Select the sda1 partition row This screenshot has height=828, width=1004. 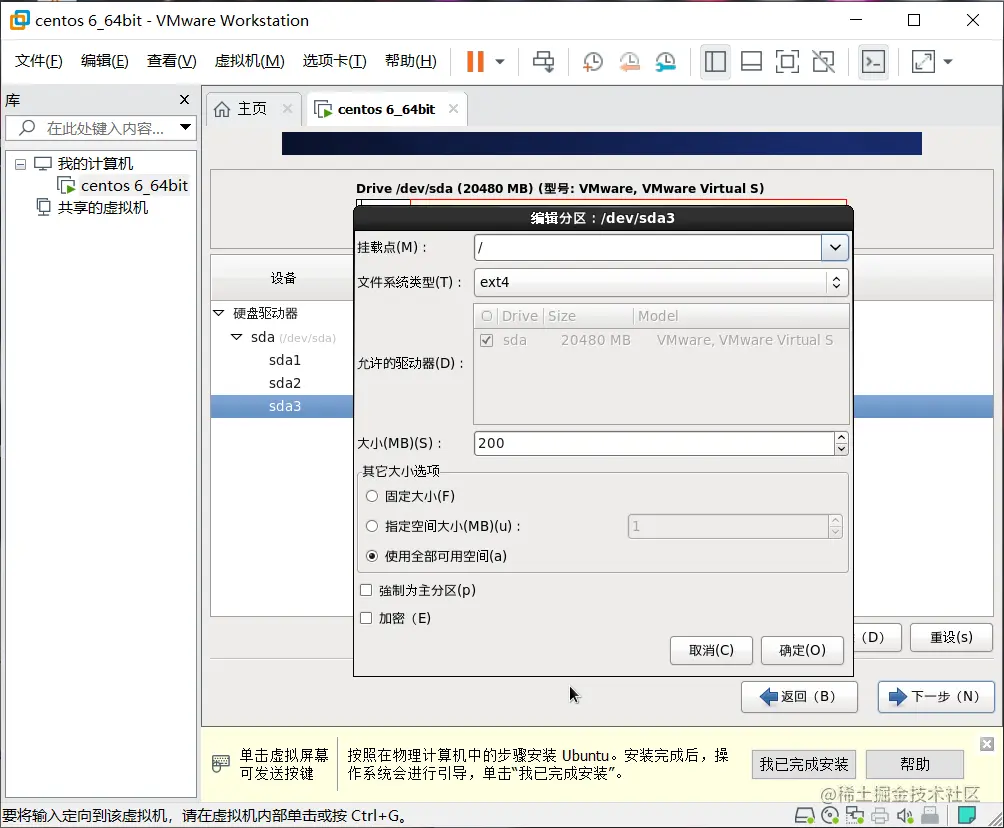[284, 360]
